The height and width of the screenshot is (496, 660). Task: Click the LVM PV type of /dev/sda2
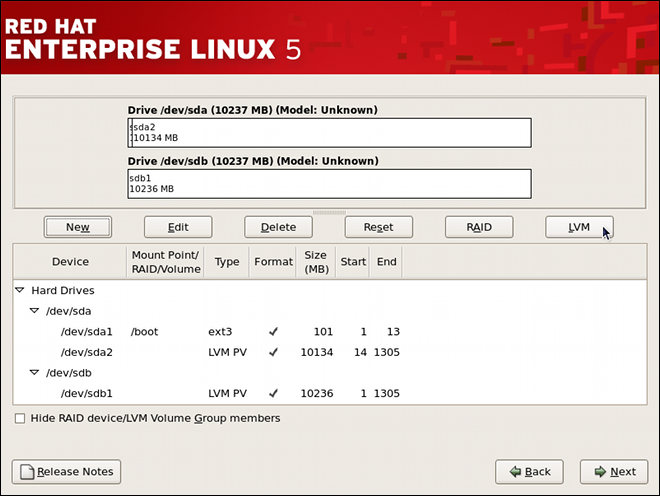(x=227, y=352)
